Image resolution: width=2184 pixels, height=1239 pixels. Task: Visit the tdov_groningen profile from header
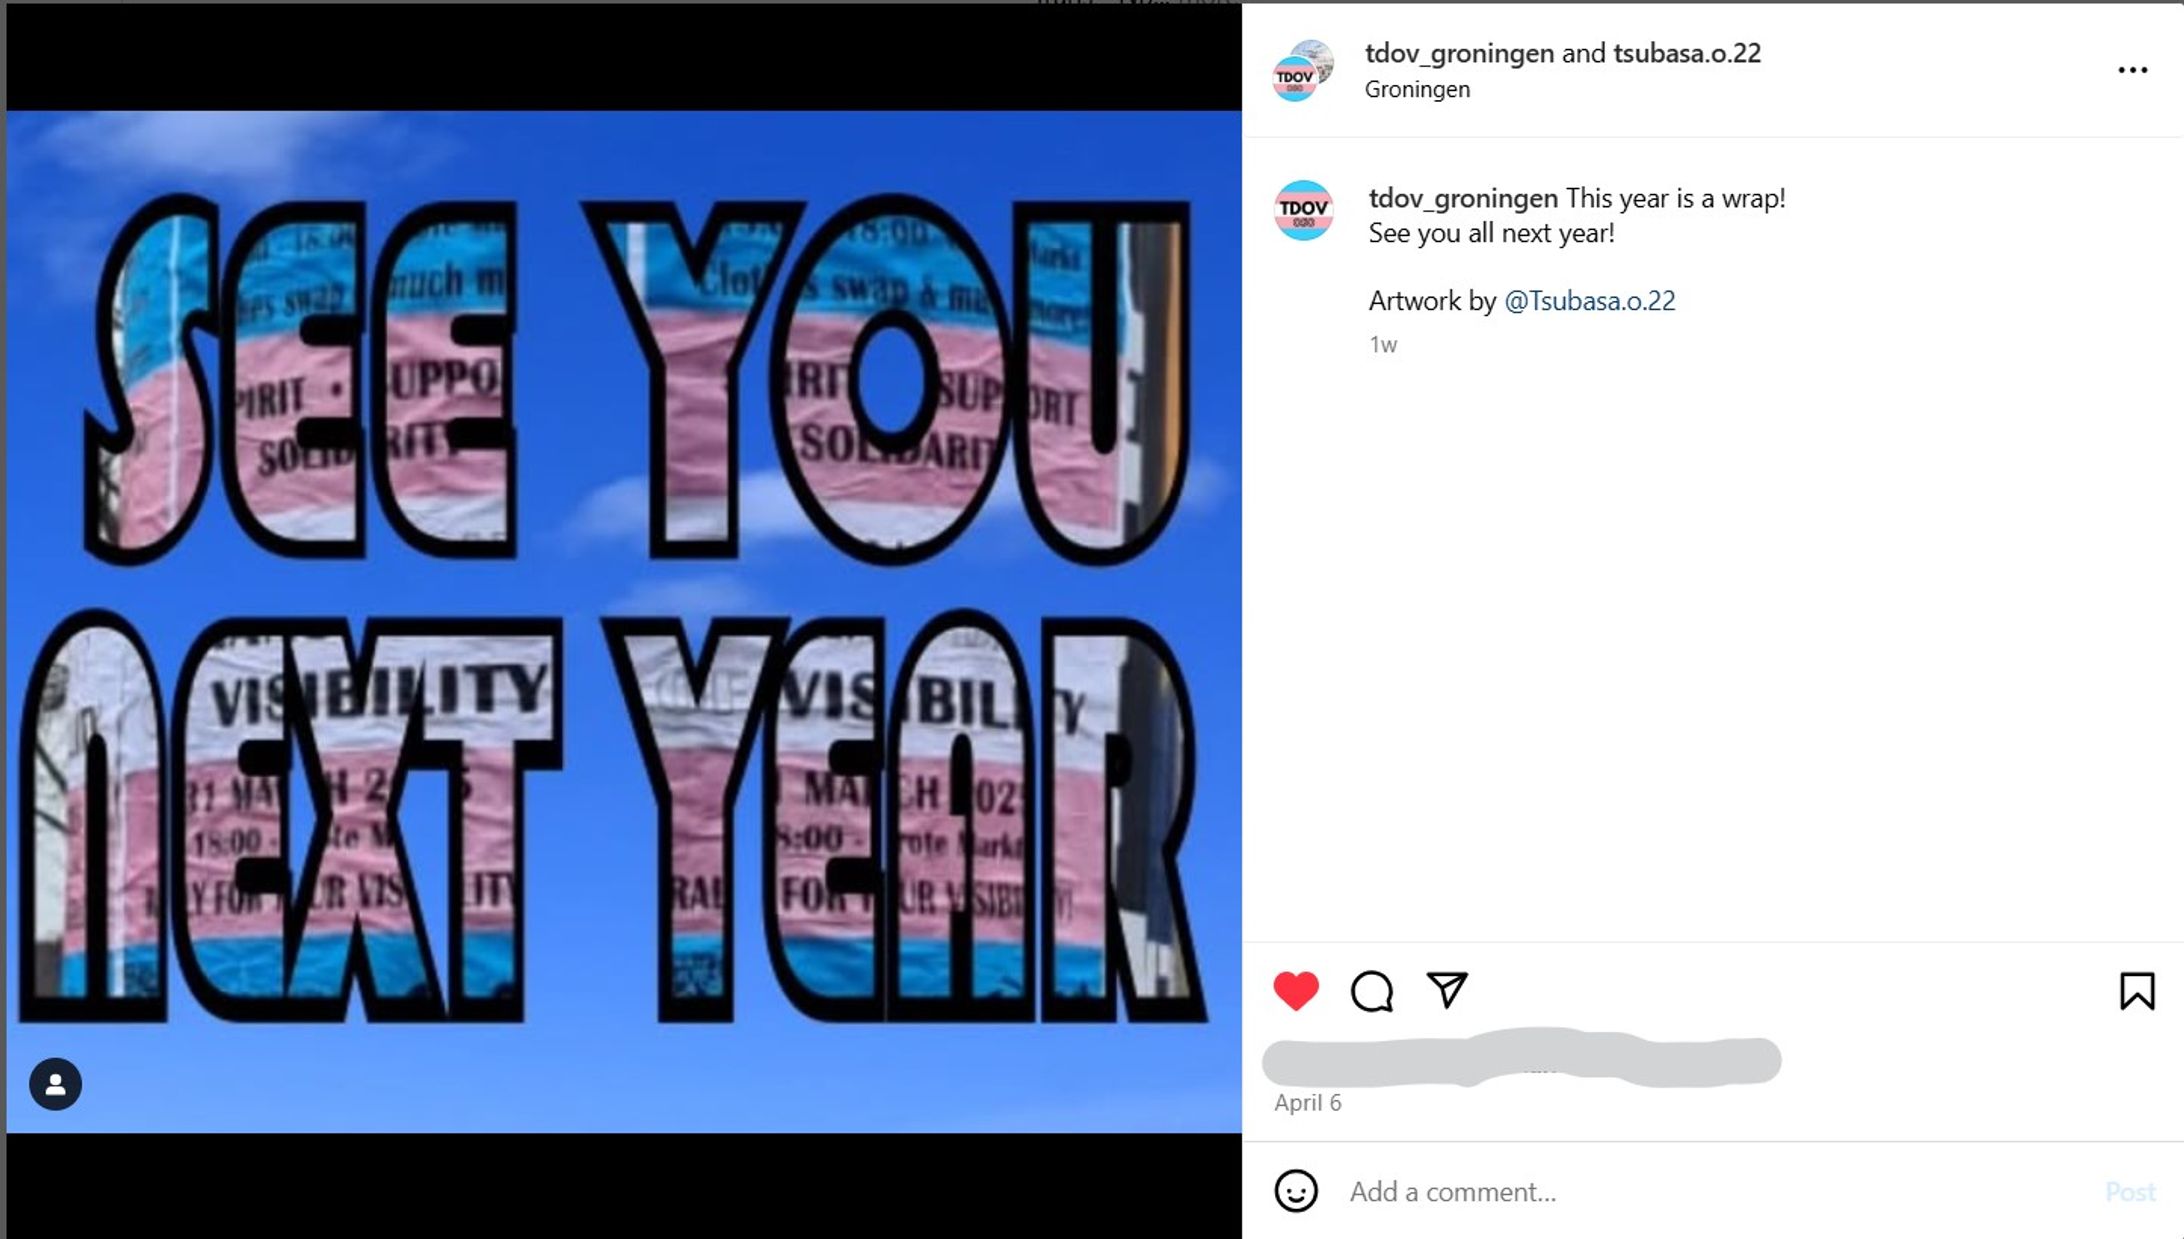(x=1459, y=53)
